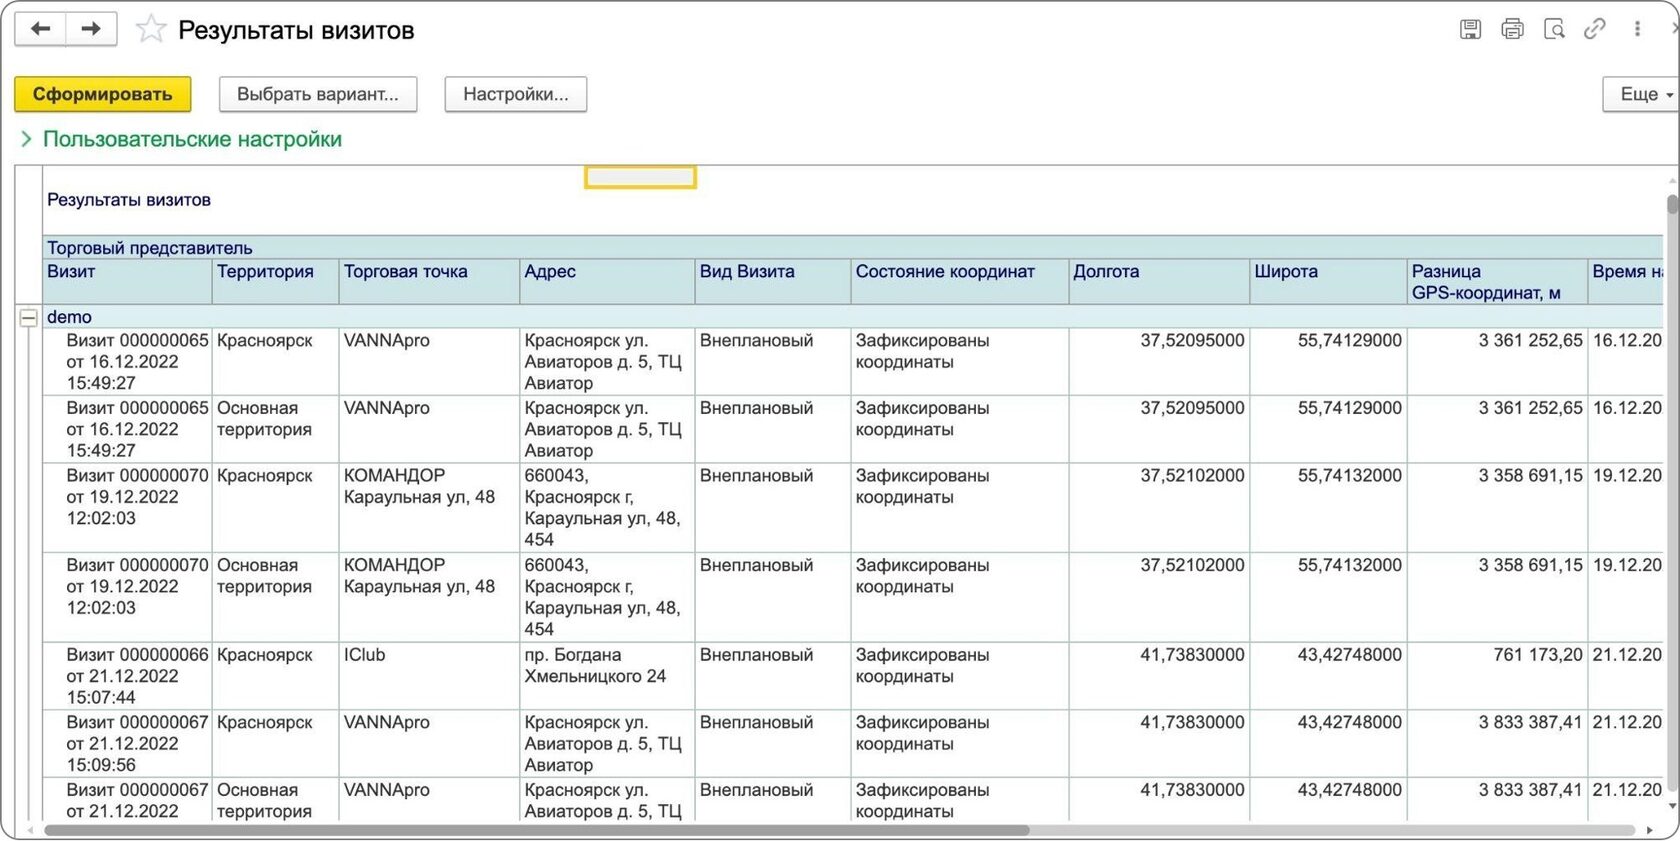This screenshot has height=841, width=1680.
Task: Go forward with the right arrow button
Action: click(x=91, y=29)
